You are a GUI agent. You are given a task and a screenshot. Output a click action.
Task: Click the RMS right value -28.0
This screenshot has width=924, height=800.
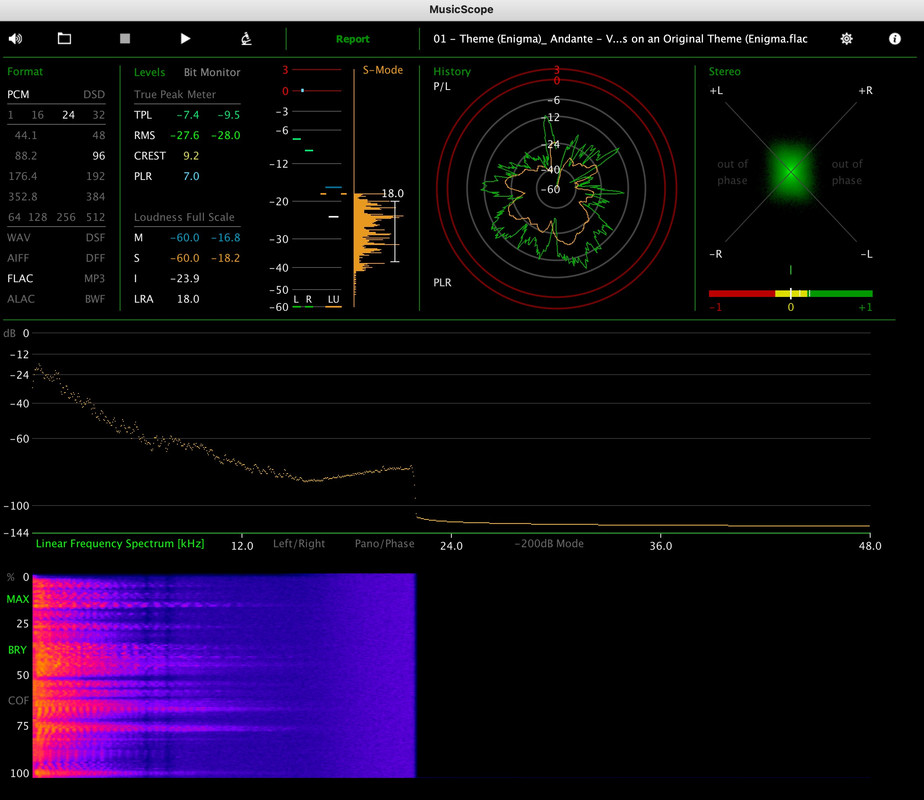pyautogui.click(x=226, y=135)
